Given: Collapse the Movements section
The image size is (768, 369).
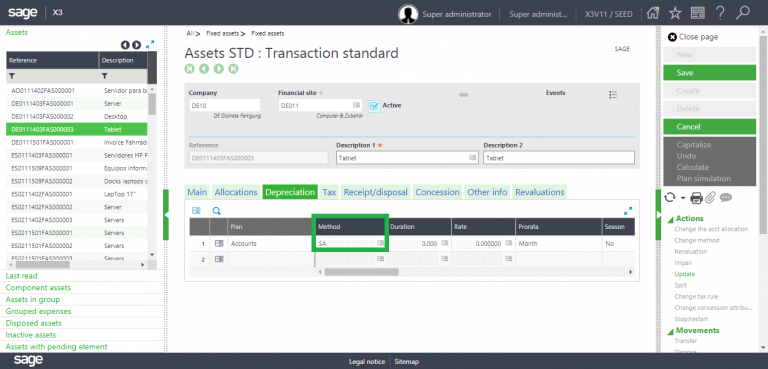Looking at the screenshot, I should tap(671, 331).
